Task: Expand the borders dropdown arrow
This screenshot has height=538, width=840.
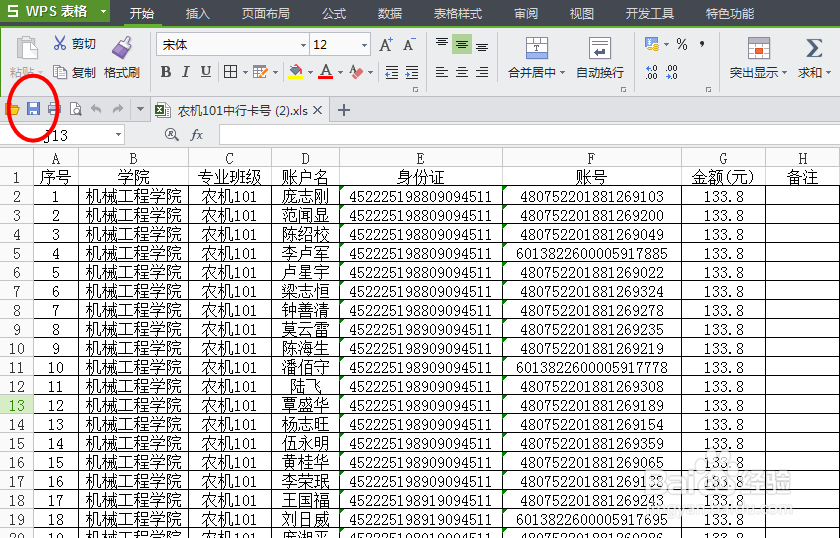Action: pyautogui.click(x=245, y=72)
